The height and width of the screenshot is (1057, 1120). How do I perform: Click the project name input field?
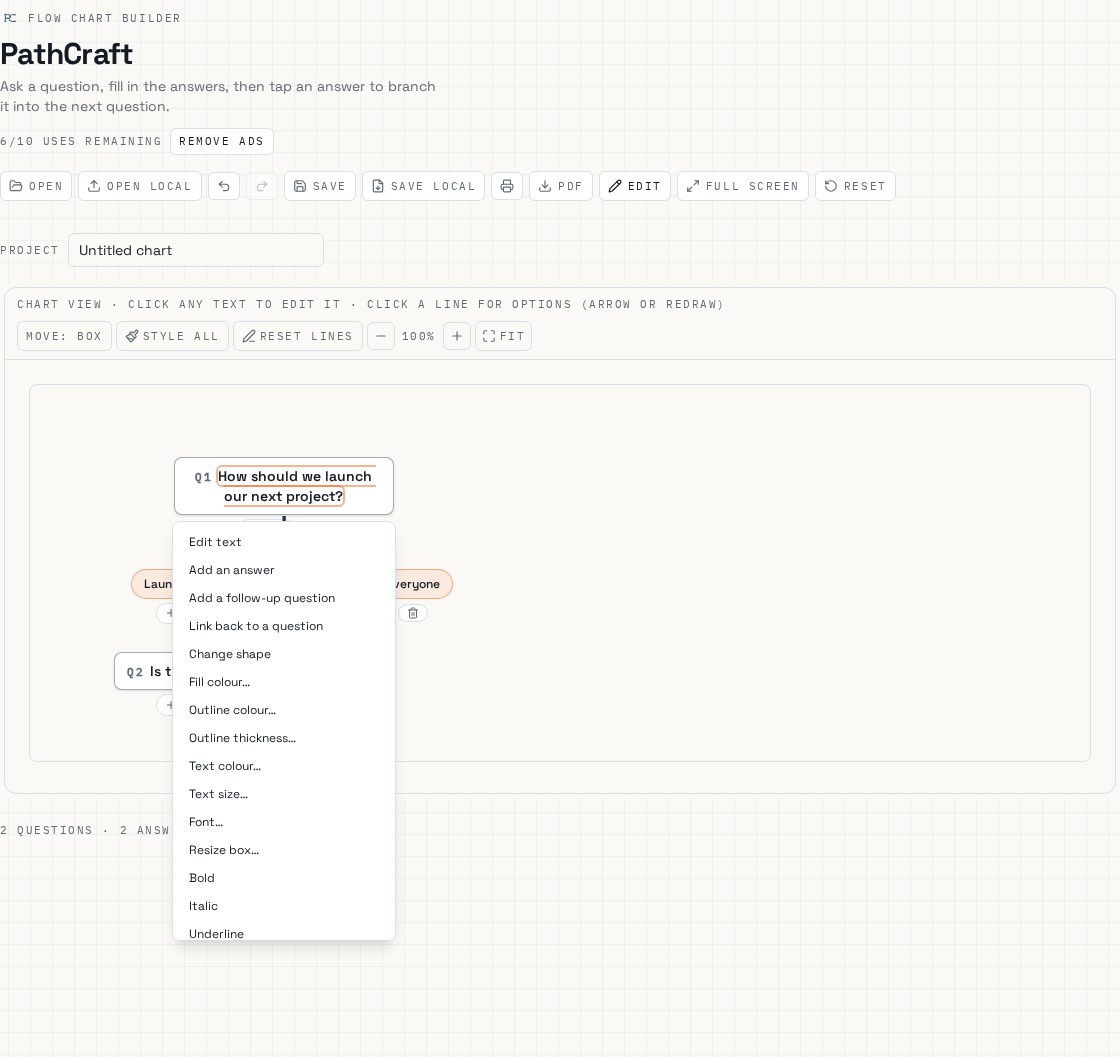[196, 250]
